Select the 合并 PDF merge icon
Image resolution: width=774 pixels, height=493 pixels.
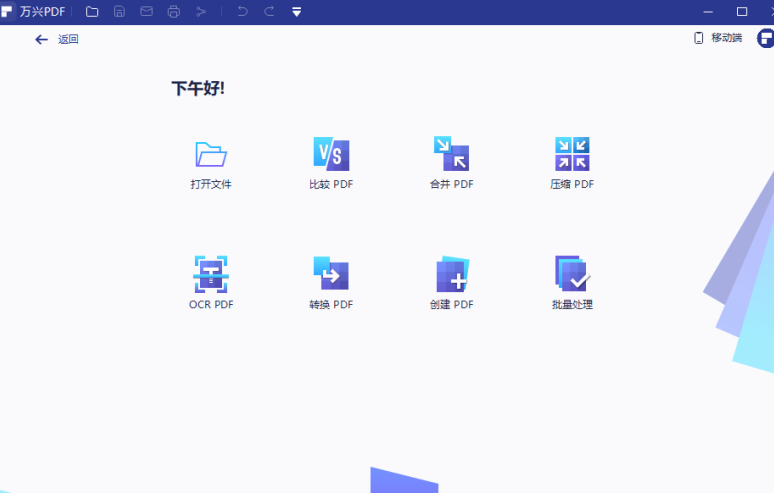pyautogui.click(x=451, y=154)
